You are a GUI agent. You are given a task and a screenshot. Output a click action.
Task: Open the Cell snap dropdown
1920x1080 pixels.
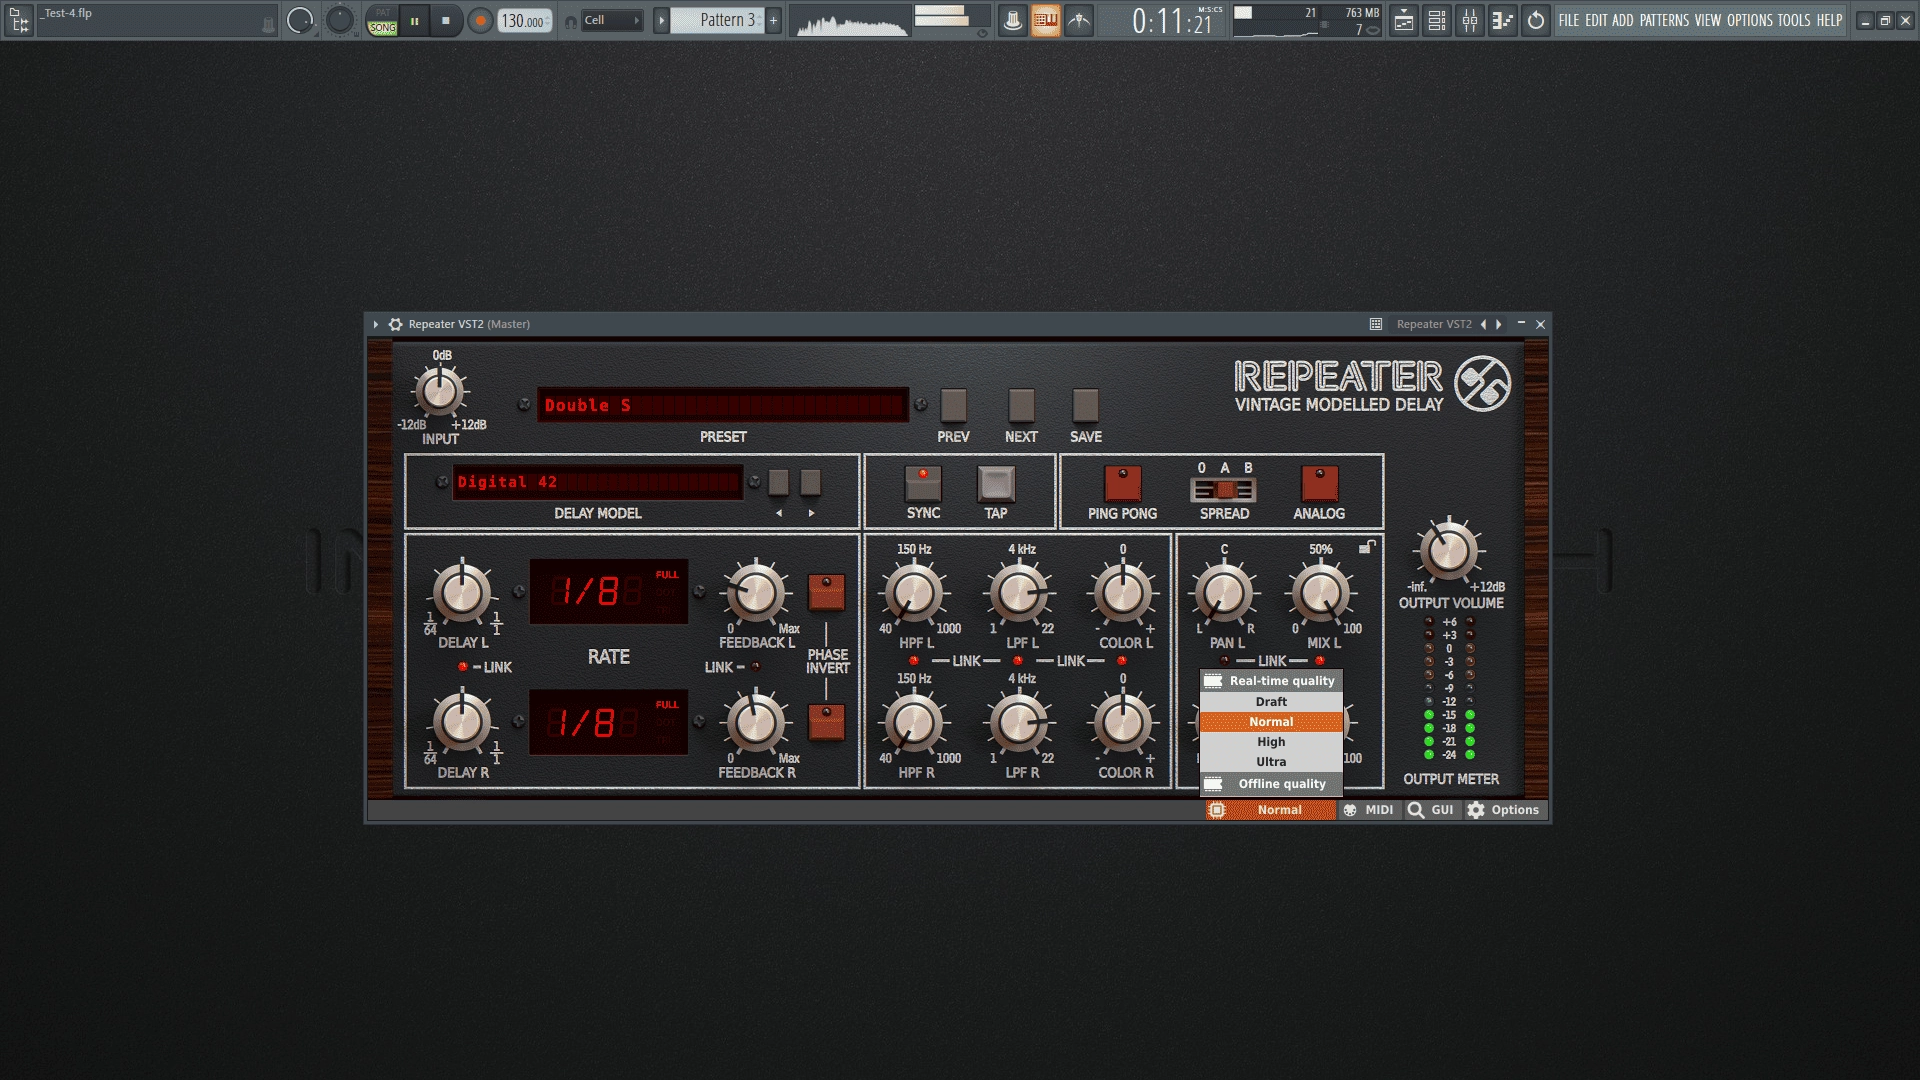pyautogui.click(x=611, y=20)
